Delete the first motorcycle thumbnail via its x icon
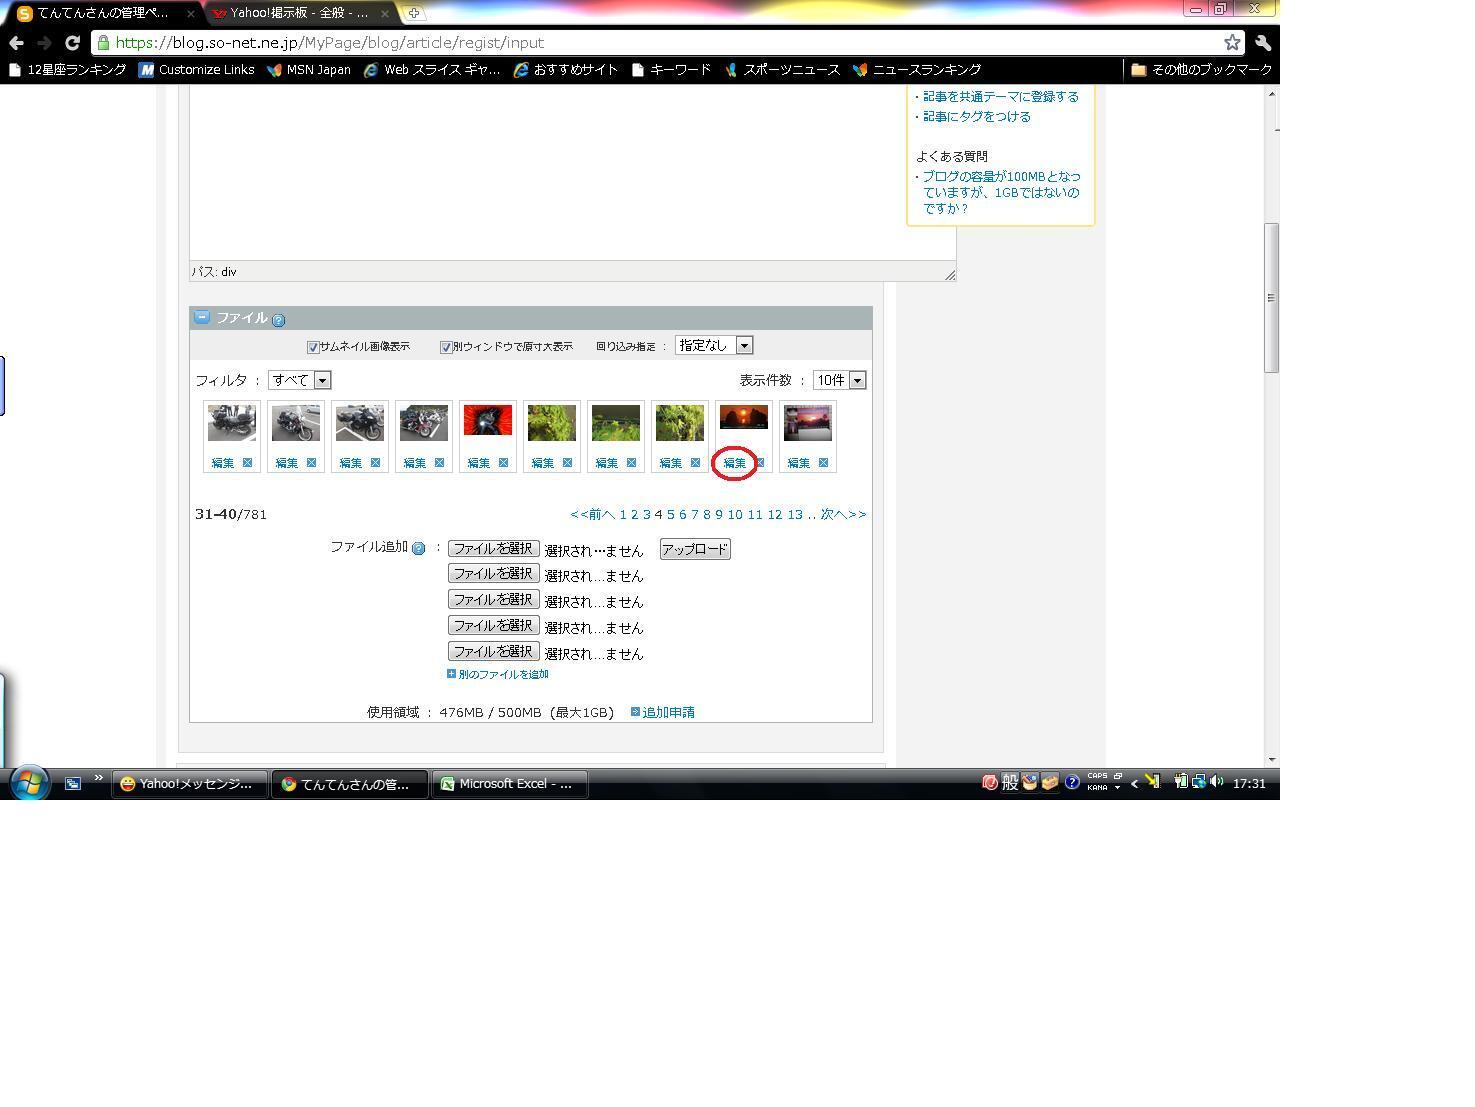 click(x=247, y=462)
